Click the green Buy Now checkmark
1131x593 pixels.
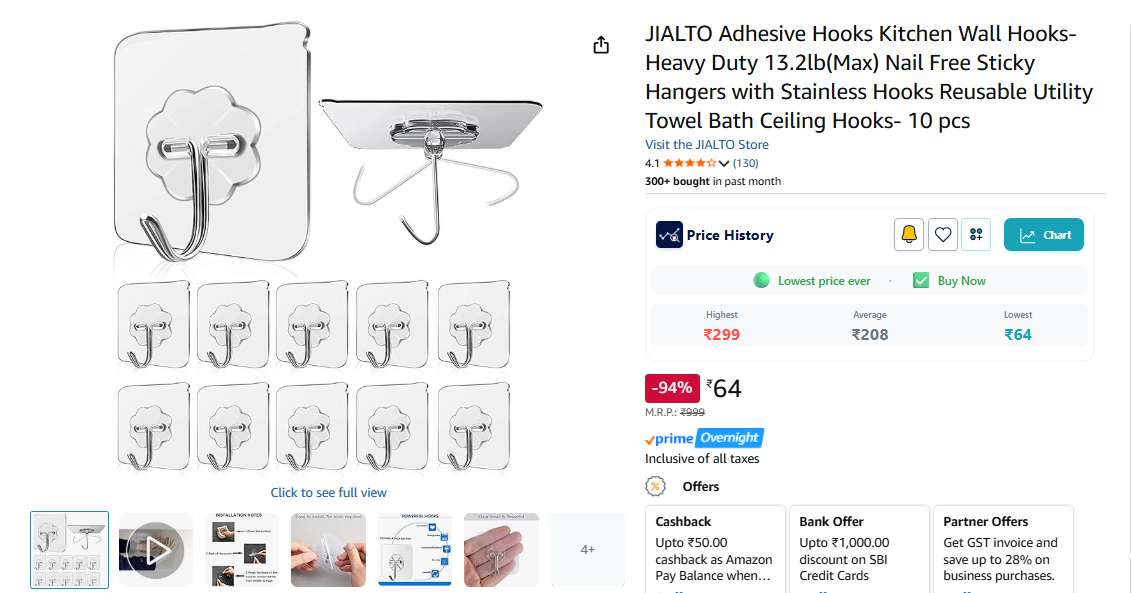[x=921, y=281]
